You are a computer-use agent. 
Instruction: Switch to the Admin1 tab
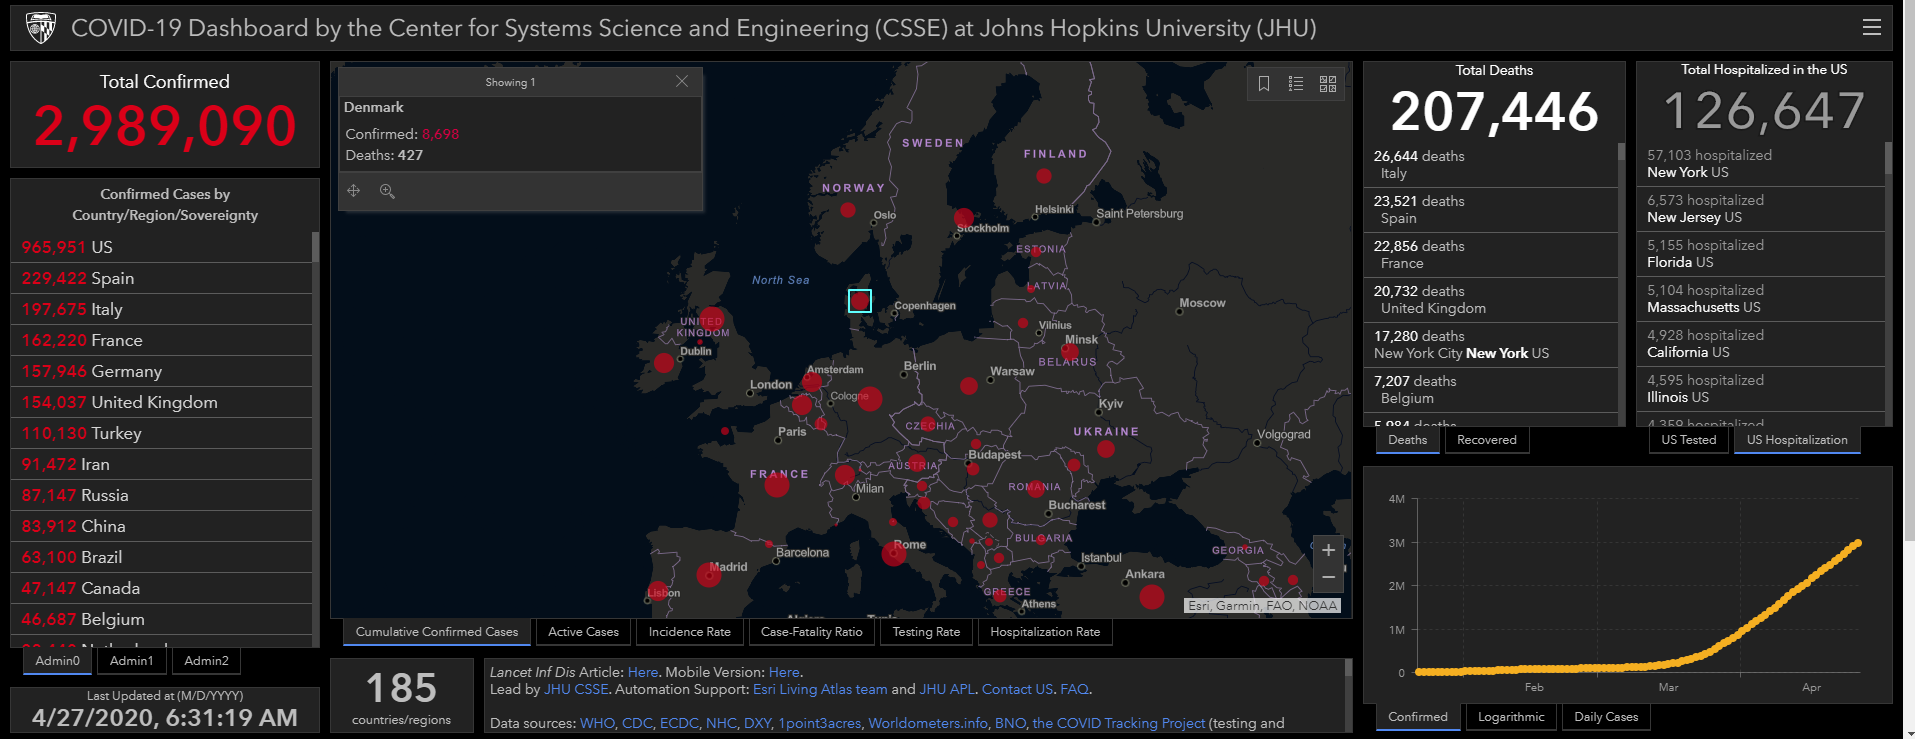(132, 661)
